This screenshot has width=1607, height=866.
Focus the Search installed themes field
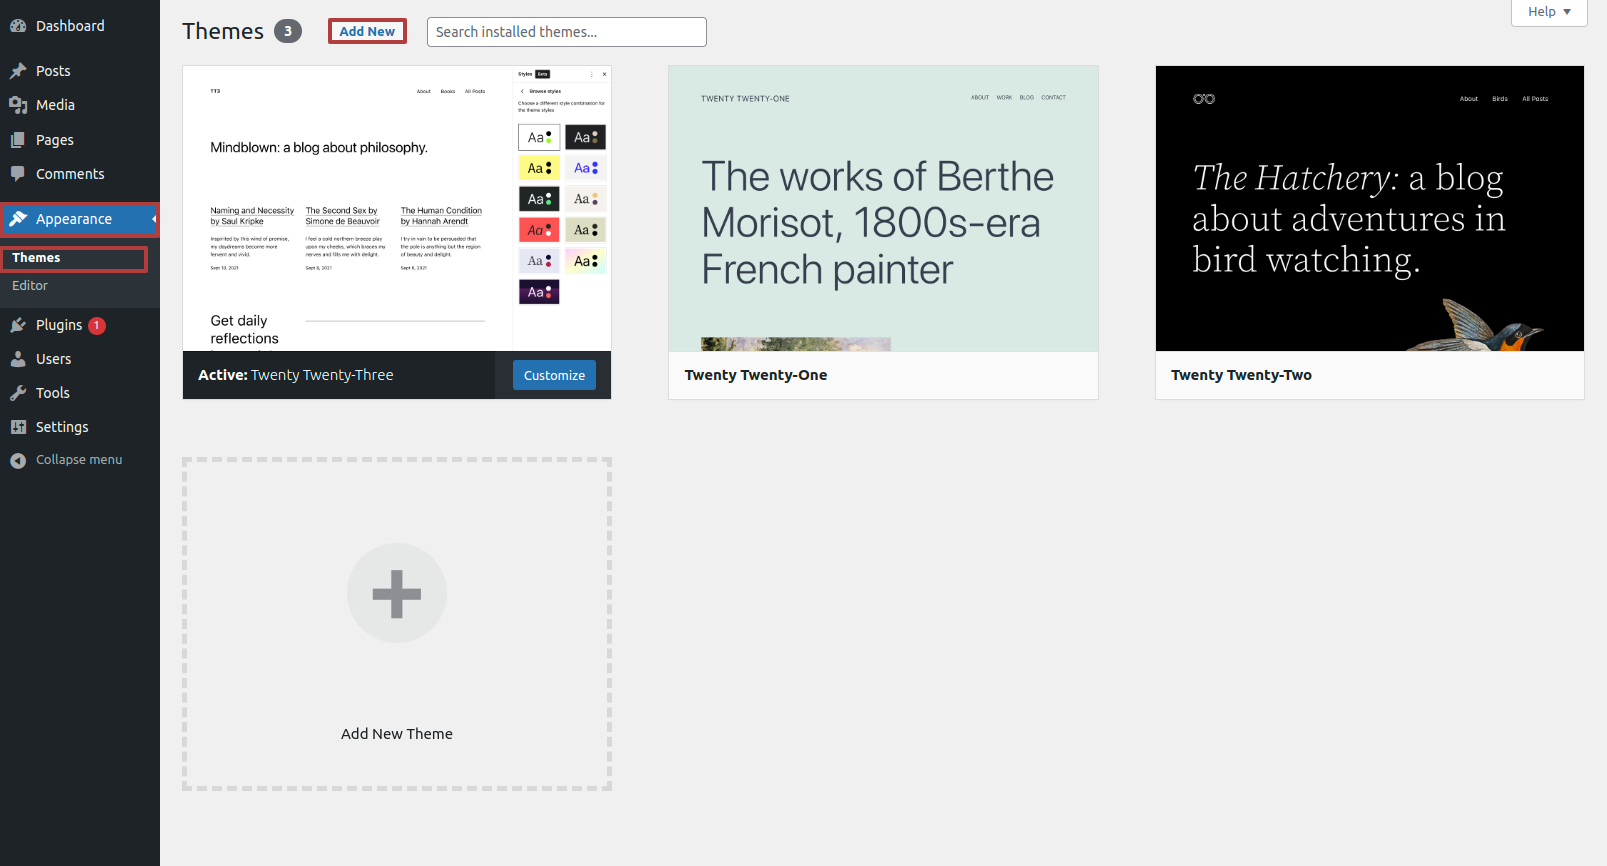point(566,32)
